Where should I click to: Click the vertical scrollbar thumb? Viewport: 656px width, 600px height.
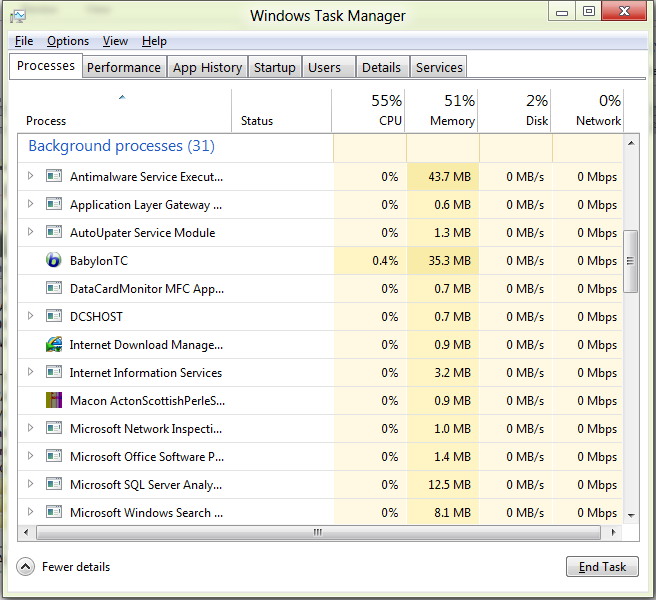click(630, 261)
